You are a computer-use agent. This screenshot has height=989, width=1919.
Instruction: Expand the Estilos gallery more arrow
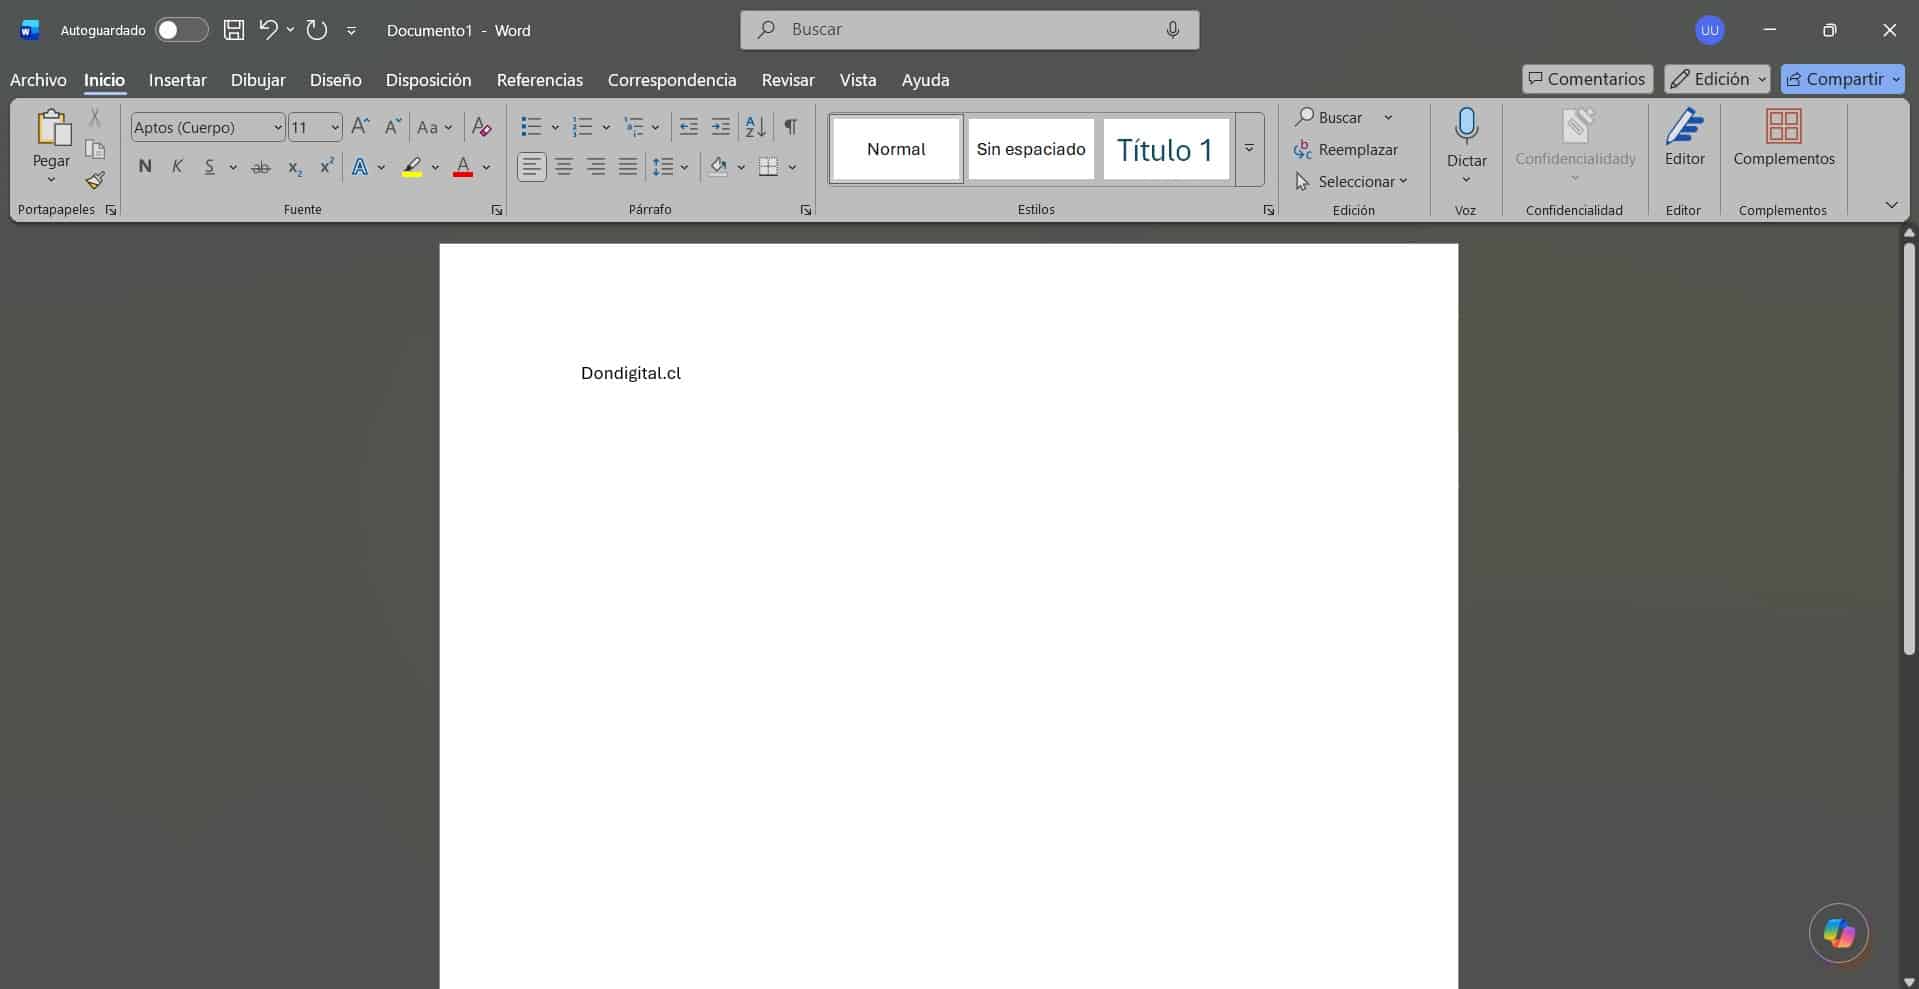pos(1249,149)
